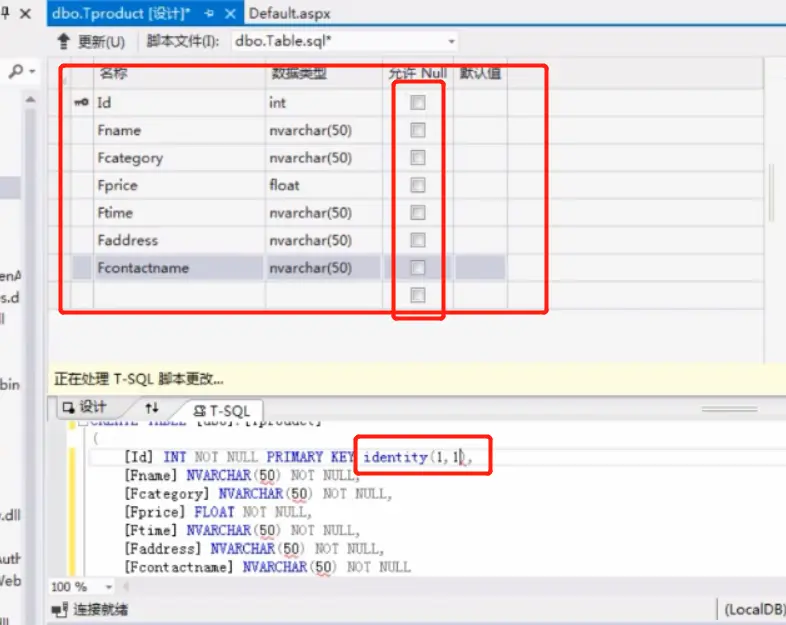Click the table designer vertical scrollbar
This screenshot has width=786, height=625.
coord(771,192)
